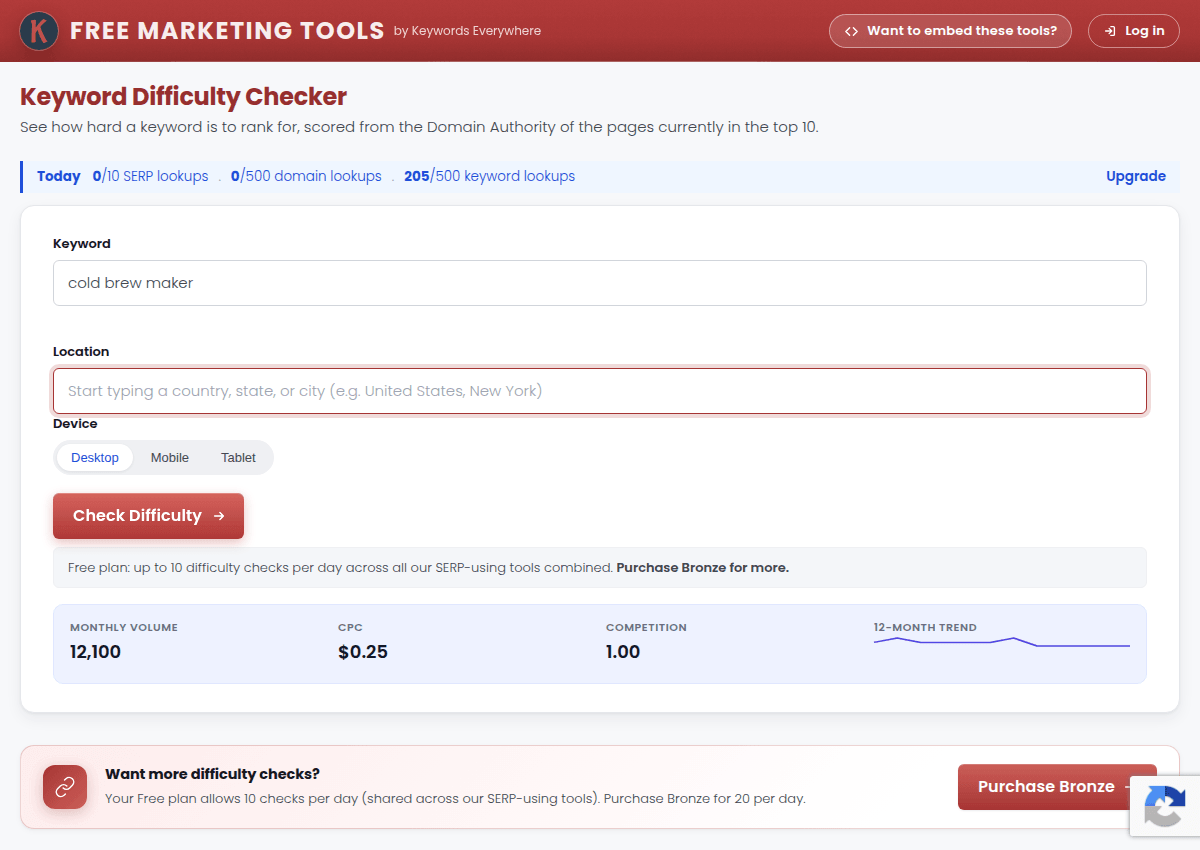
Task: Click the monthly volume value 12,100
Action: pos(96,652)
